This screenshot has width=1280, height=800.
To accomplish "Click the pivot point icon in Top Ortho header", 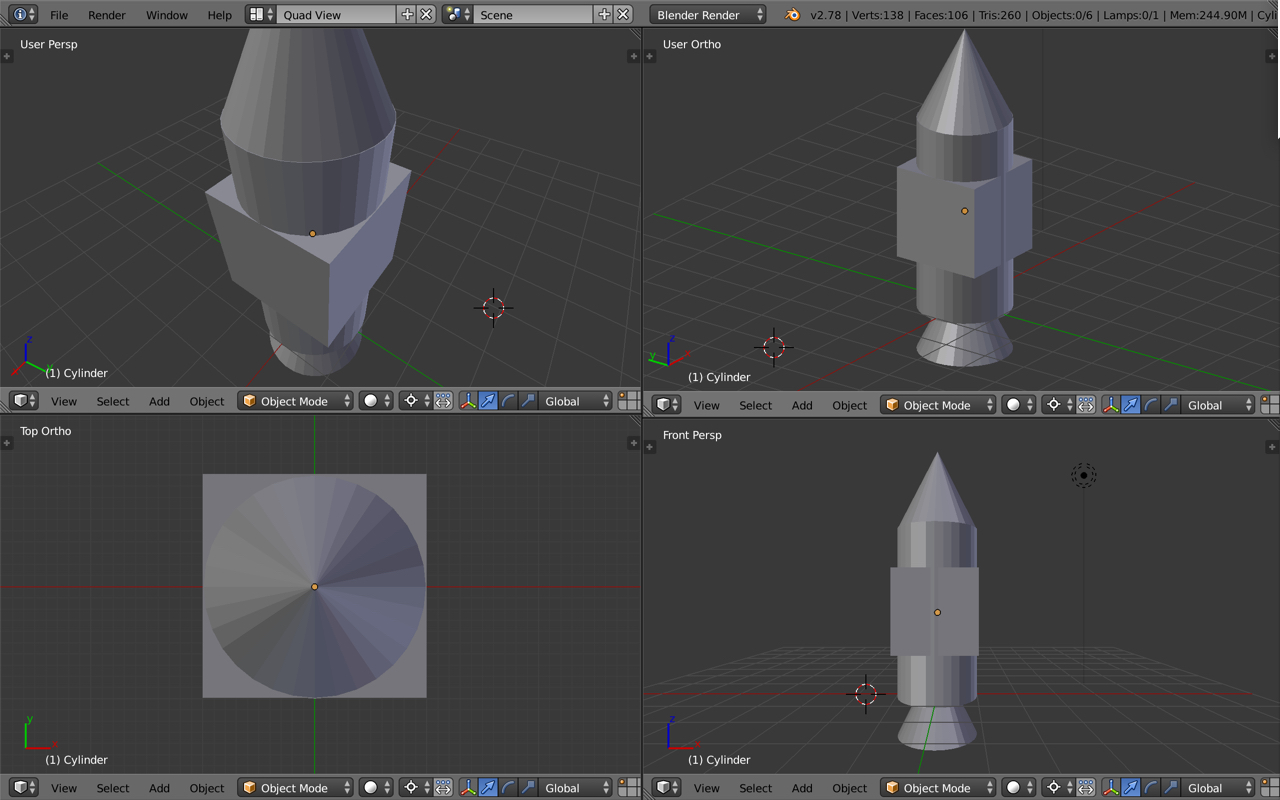I will [411, 787].
